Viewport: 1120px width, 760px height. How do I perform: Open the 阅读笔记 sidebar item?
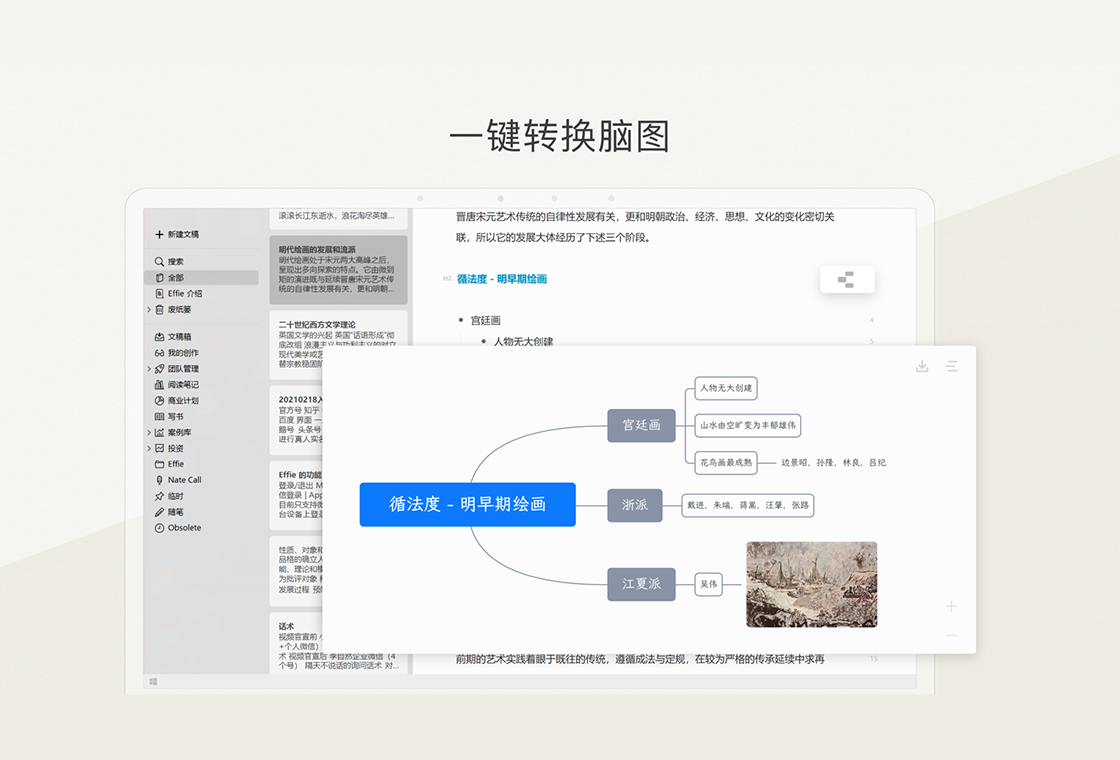(182, 385)
